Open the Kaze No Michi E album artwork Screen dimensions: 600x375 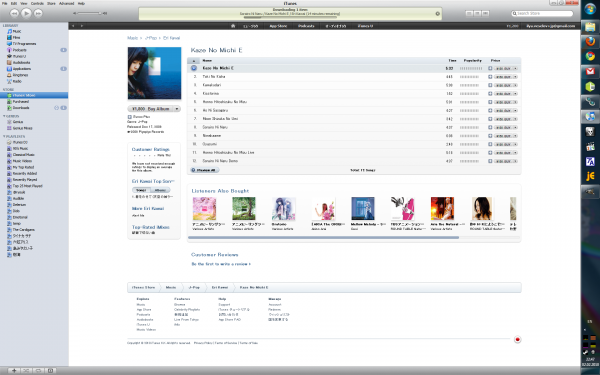pyautogui.click(x=154, y=73)
